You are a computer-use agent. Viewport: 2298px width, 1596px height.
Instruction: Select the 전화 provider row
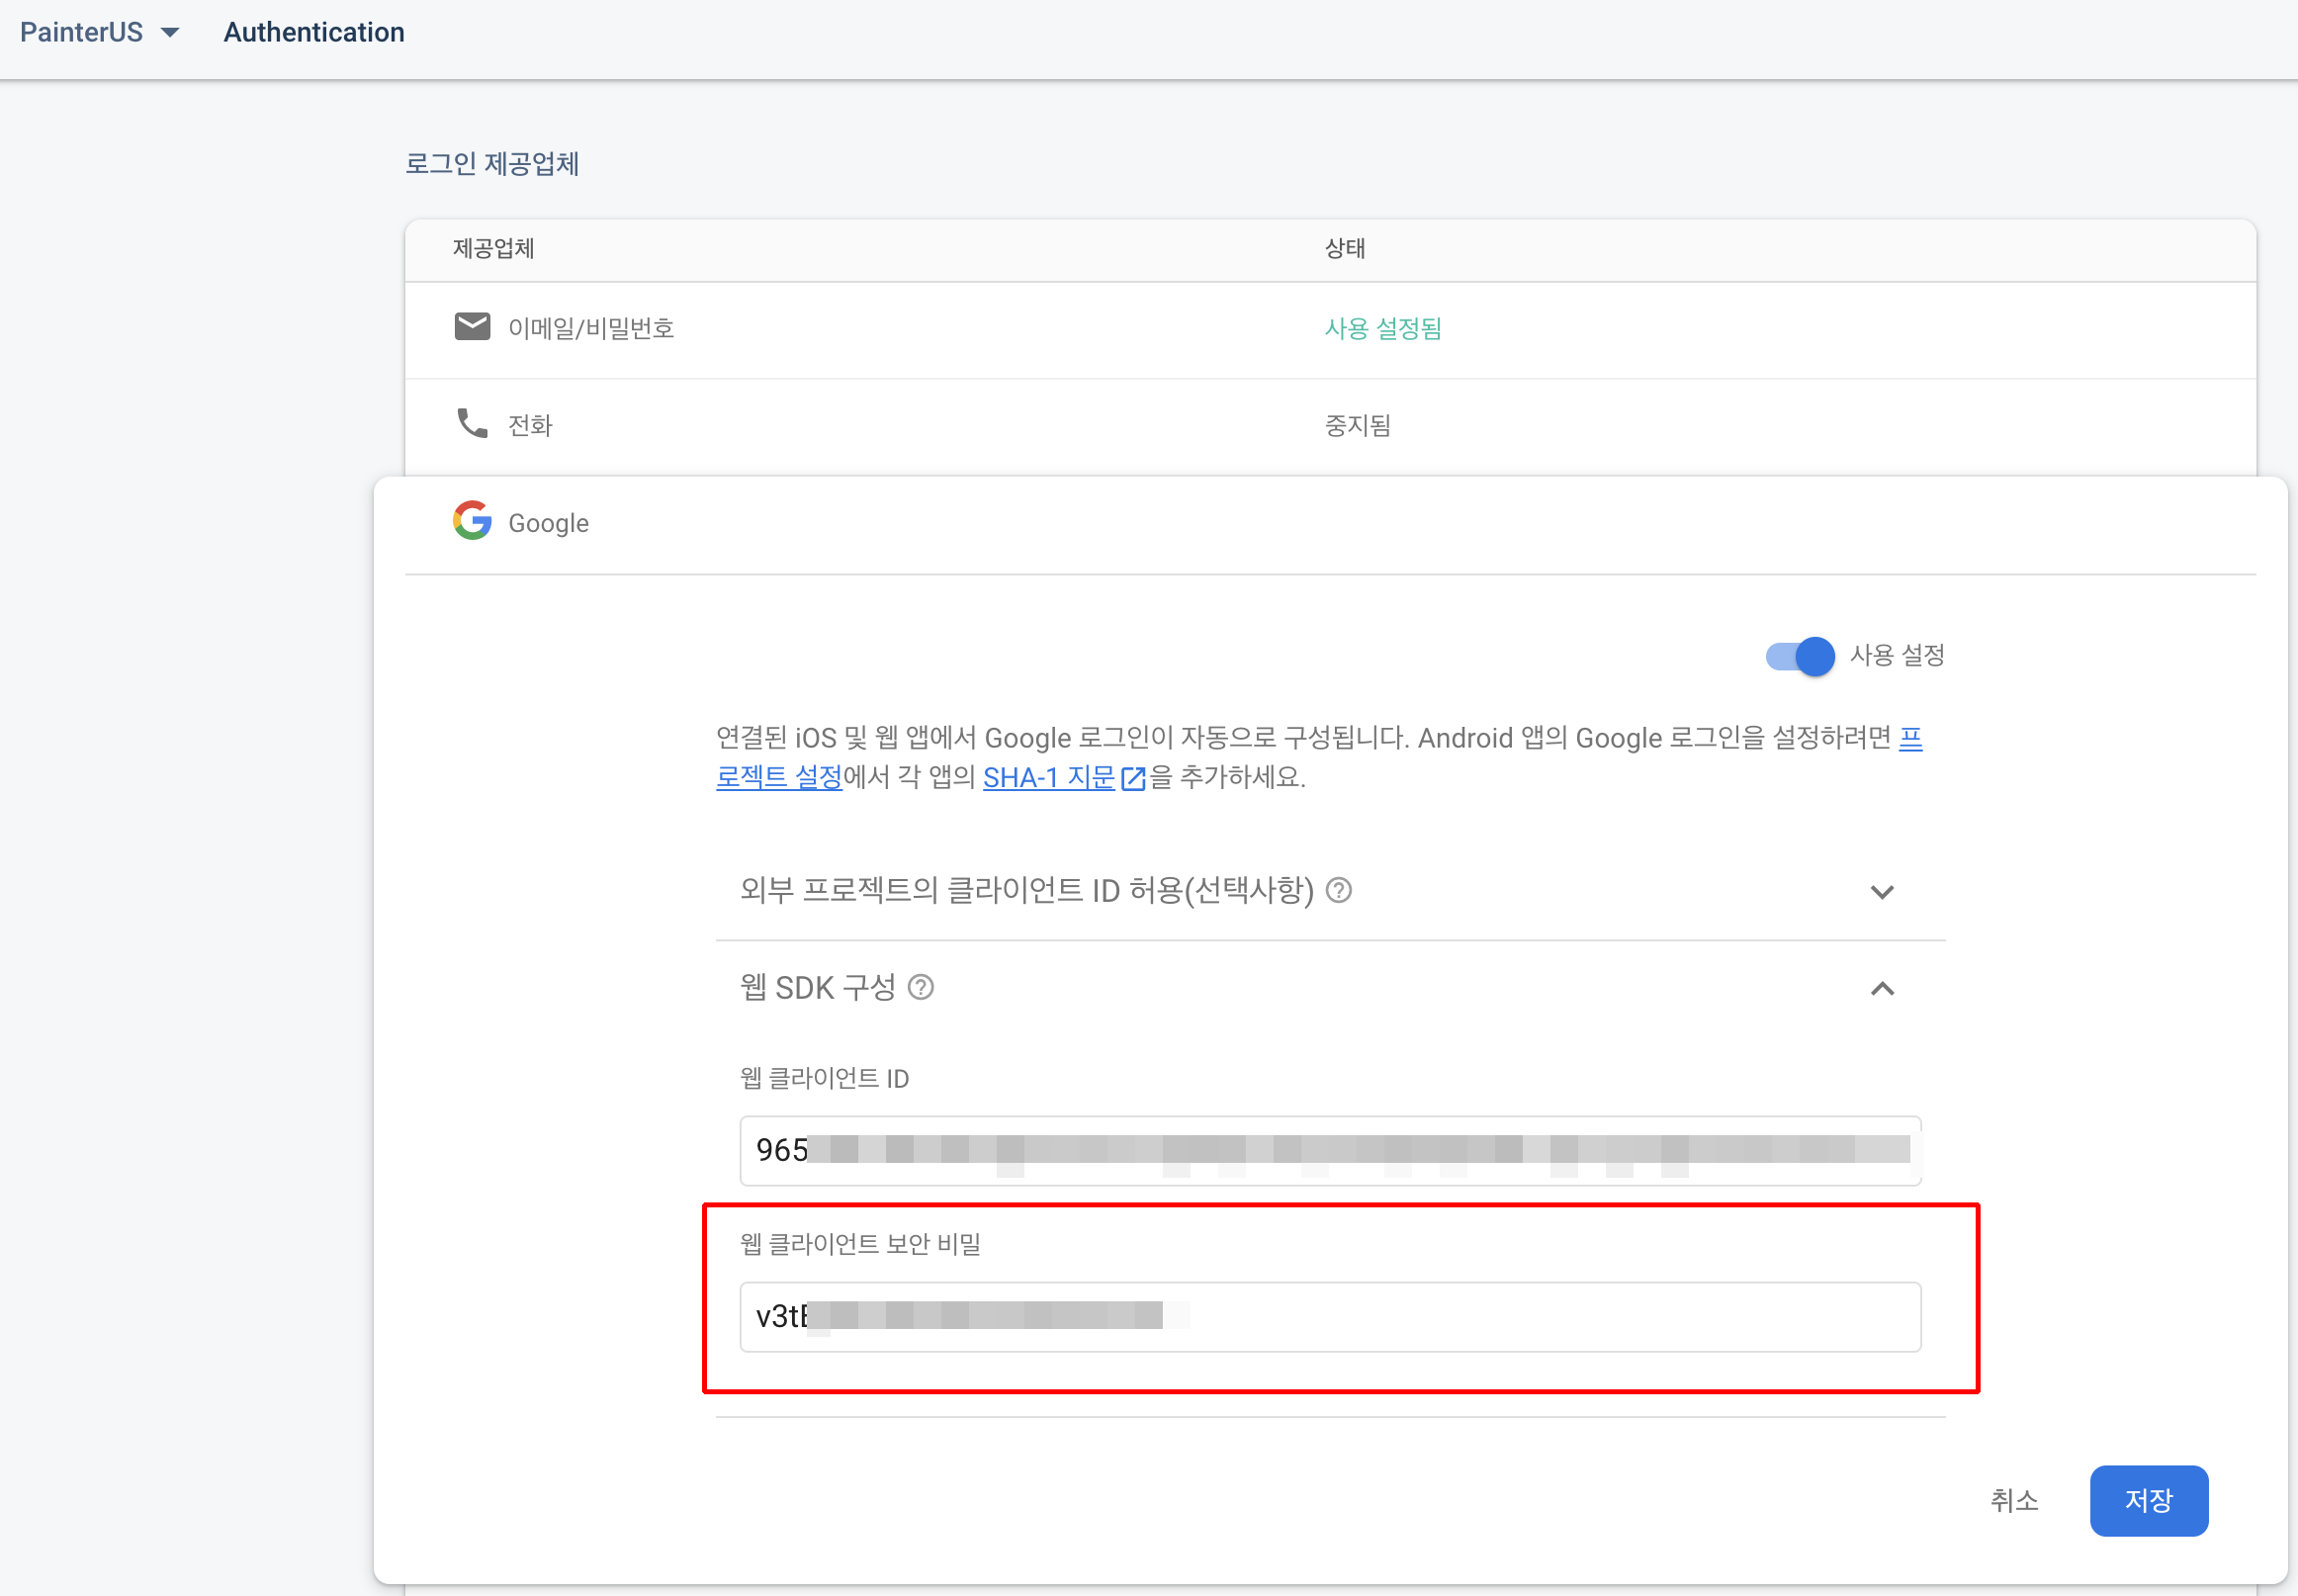tap(530, 426)
